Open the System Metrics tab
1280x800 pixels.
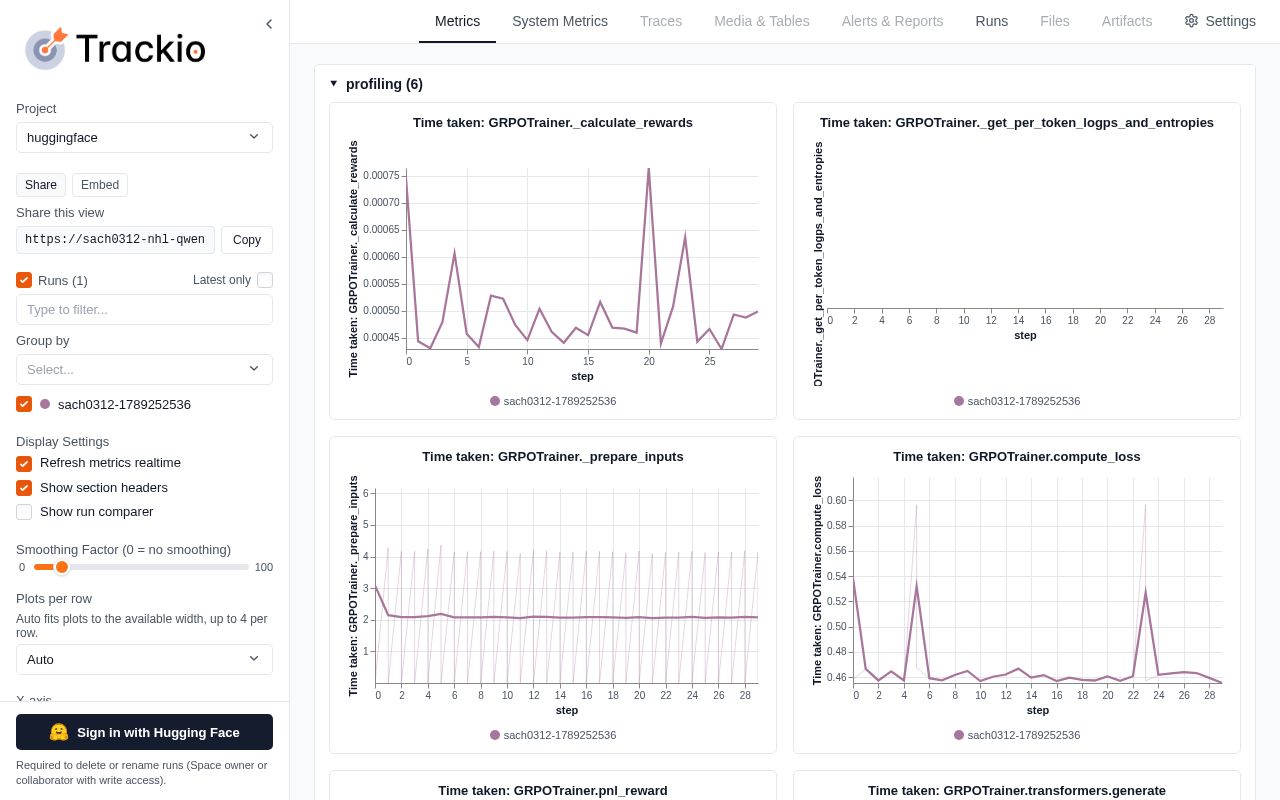(560, 21)
